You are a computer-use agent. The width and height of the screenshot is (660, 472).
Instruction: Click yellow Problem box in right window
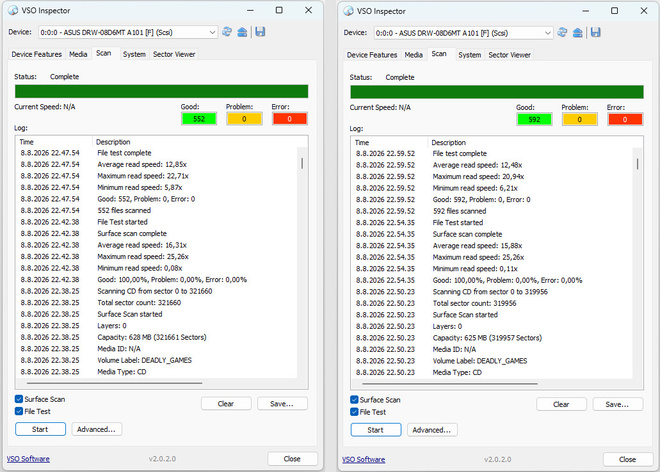580,120
